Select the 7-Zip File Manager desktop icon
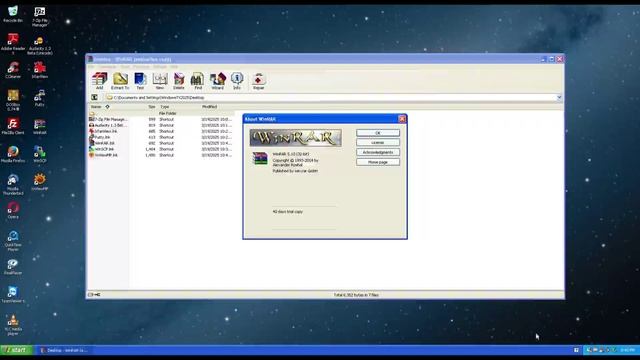Image resolution: width=640 pixels, height=360 pixels. tap(40, 16)
